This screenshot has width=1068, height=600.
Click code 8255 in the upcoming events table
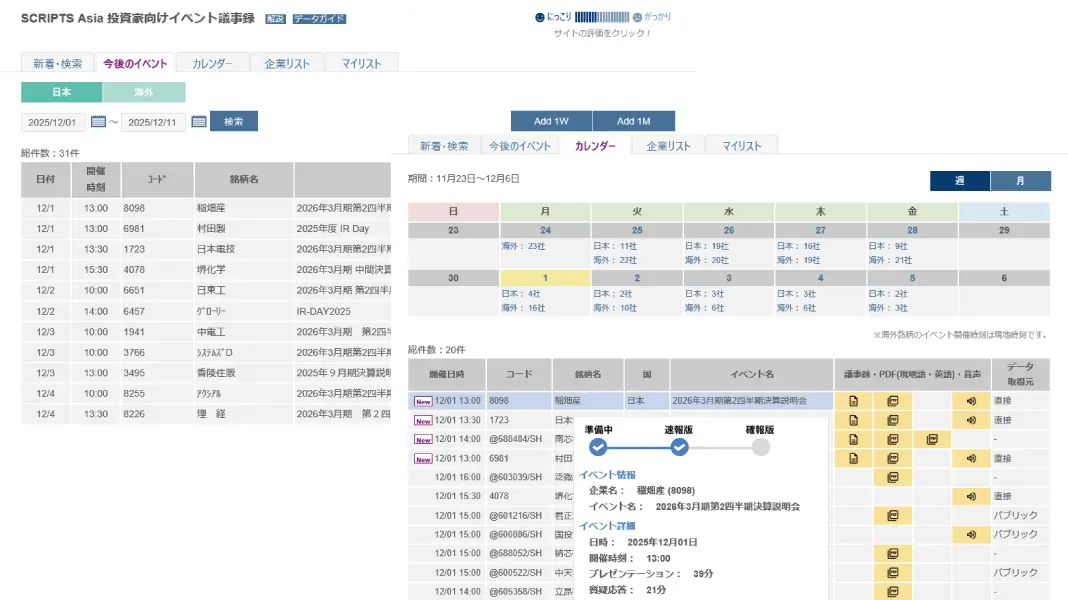click(134, 394)
